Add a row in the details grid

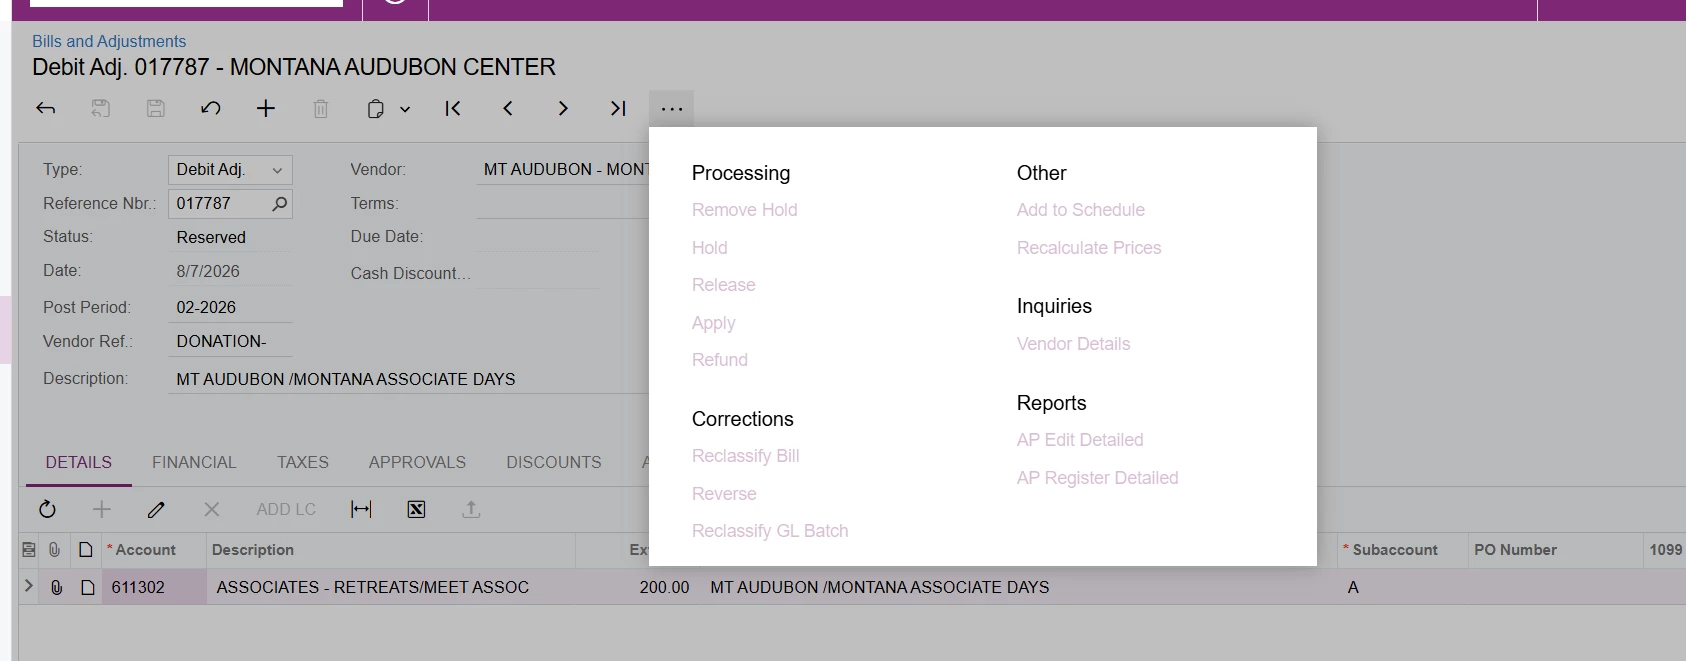102,509
